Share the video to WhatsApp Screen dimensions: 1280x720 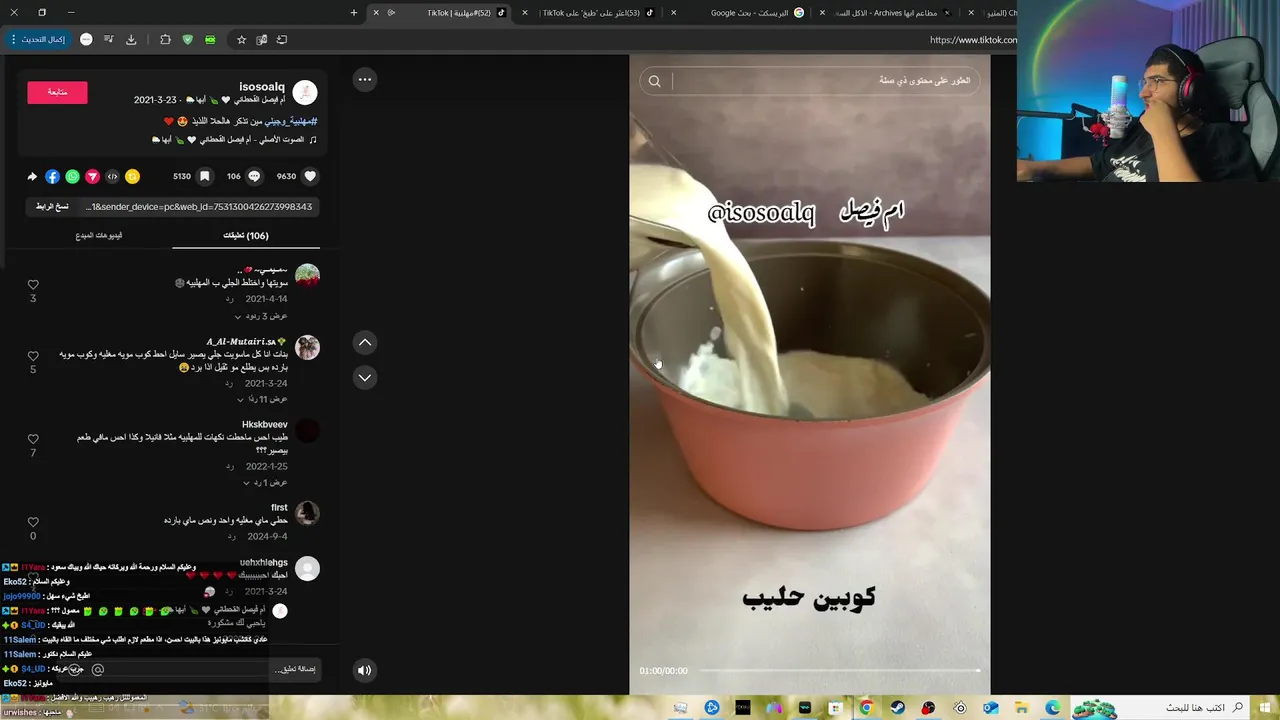(72, 176)
